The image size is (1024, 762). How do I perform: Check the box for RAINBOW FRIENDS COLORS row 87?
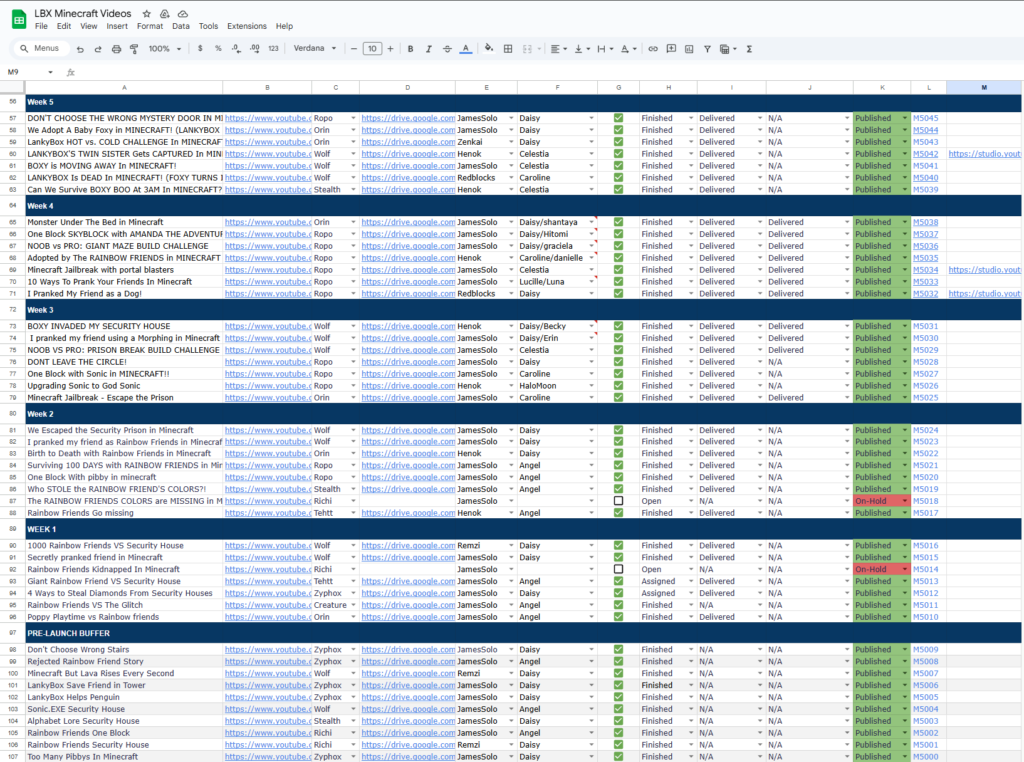point(618,501)
